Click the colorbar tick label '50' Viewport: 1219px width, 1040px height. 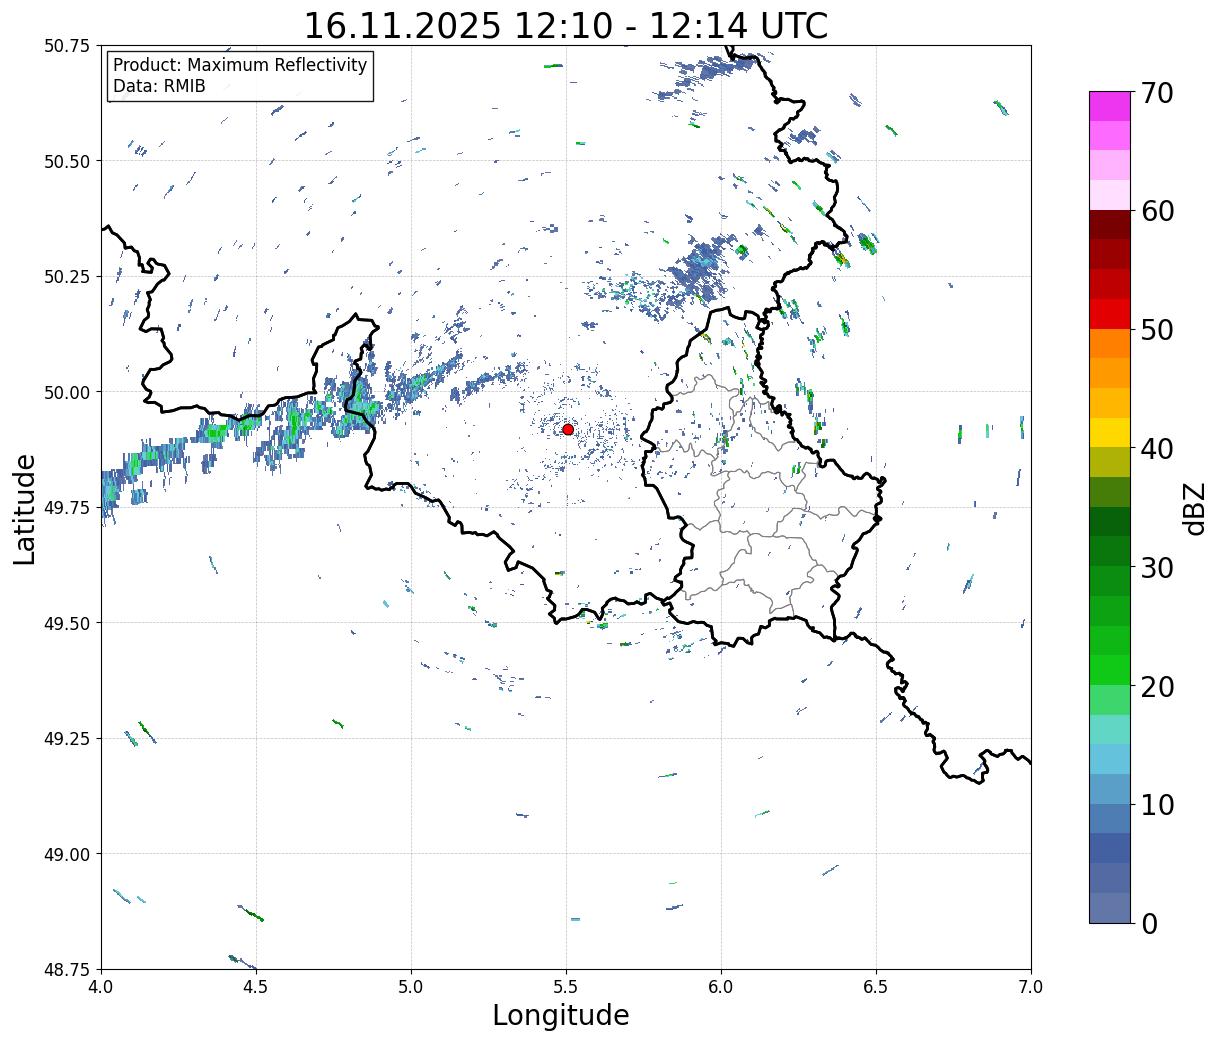[x=1158, y=330]
